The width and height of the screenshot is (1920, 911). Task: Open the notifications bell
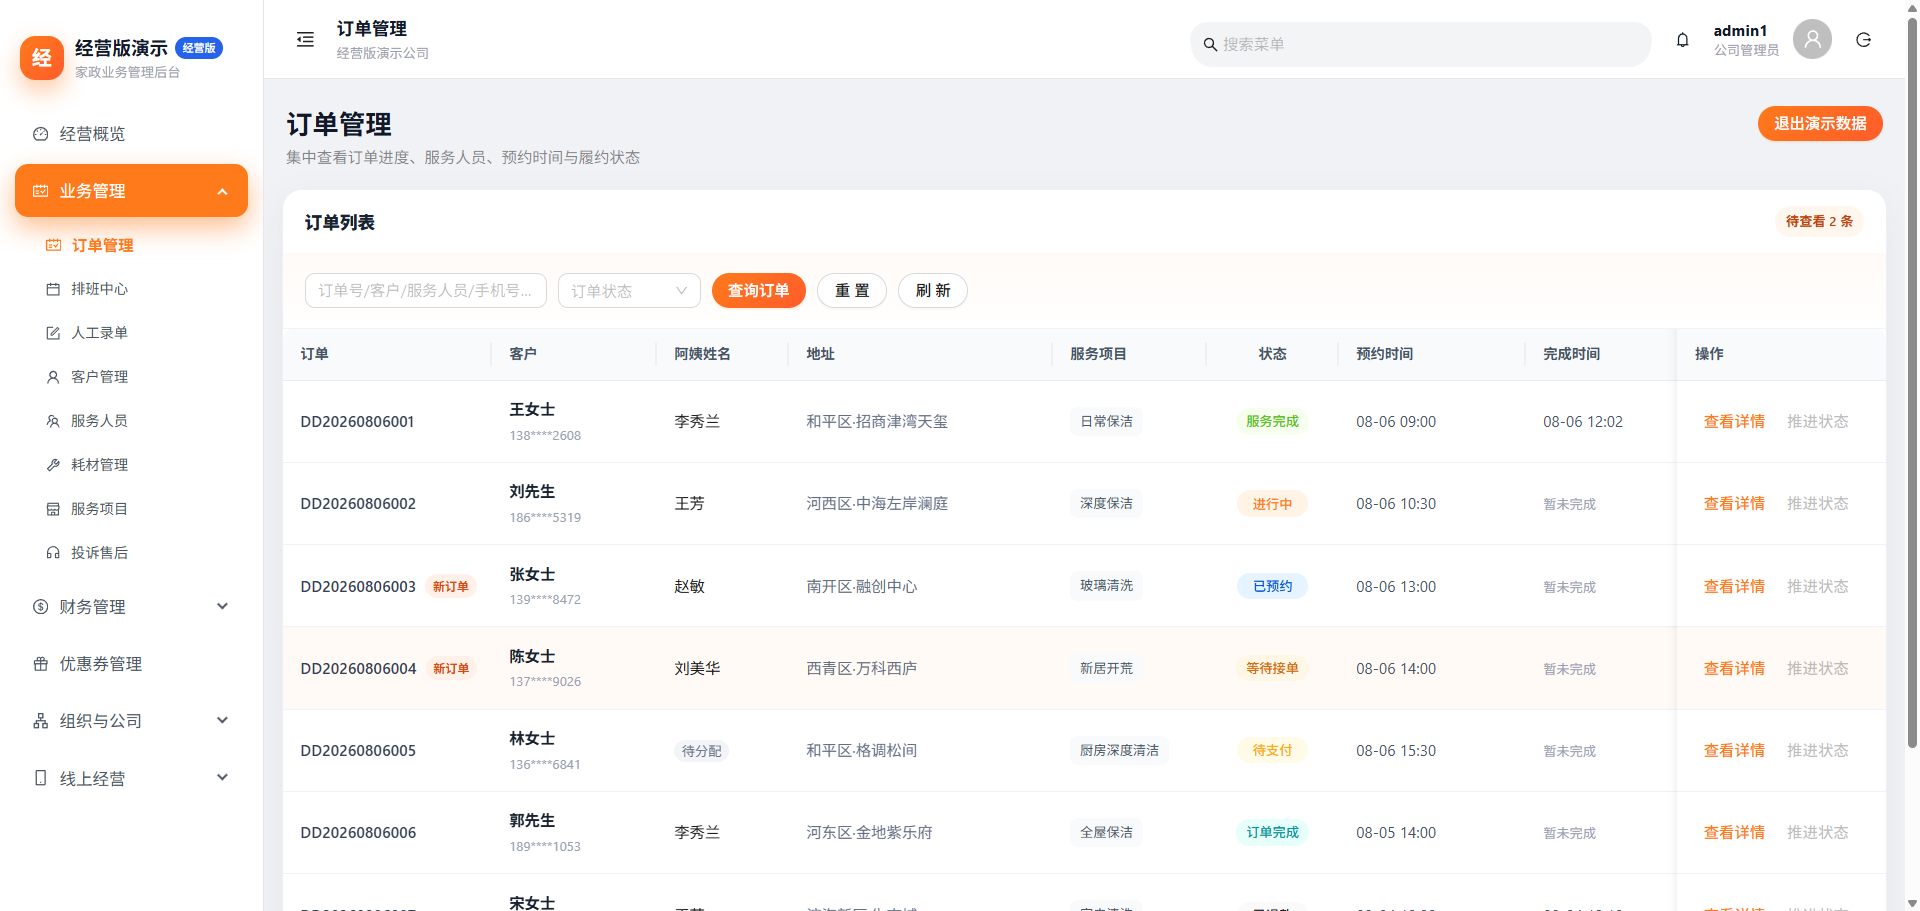(1683, 40)
